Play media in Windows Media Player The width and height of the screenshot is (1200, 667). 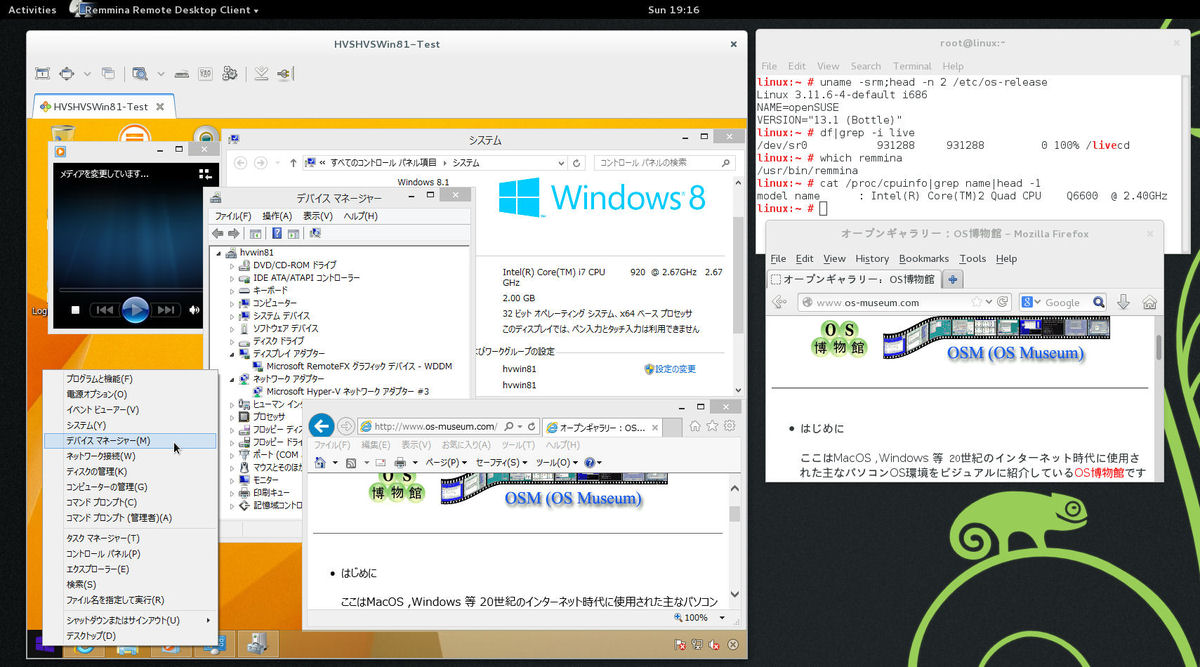(x=135, y=310)
